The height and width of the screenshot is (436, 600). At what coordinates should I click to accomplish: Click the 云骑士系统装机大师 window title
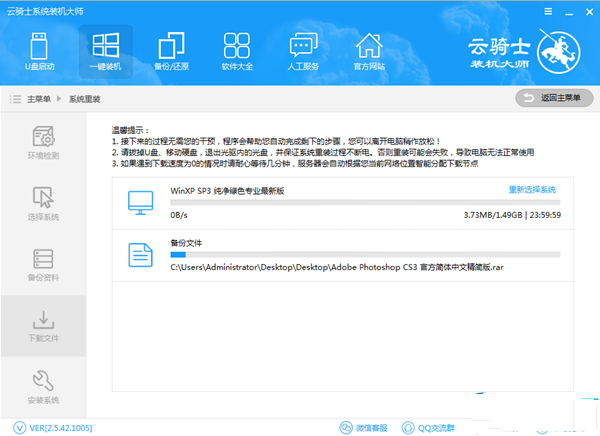pos(45,11)
